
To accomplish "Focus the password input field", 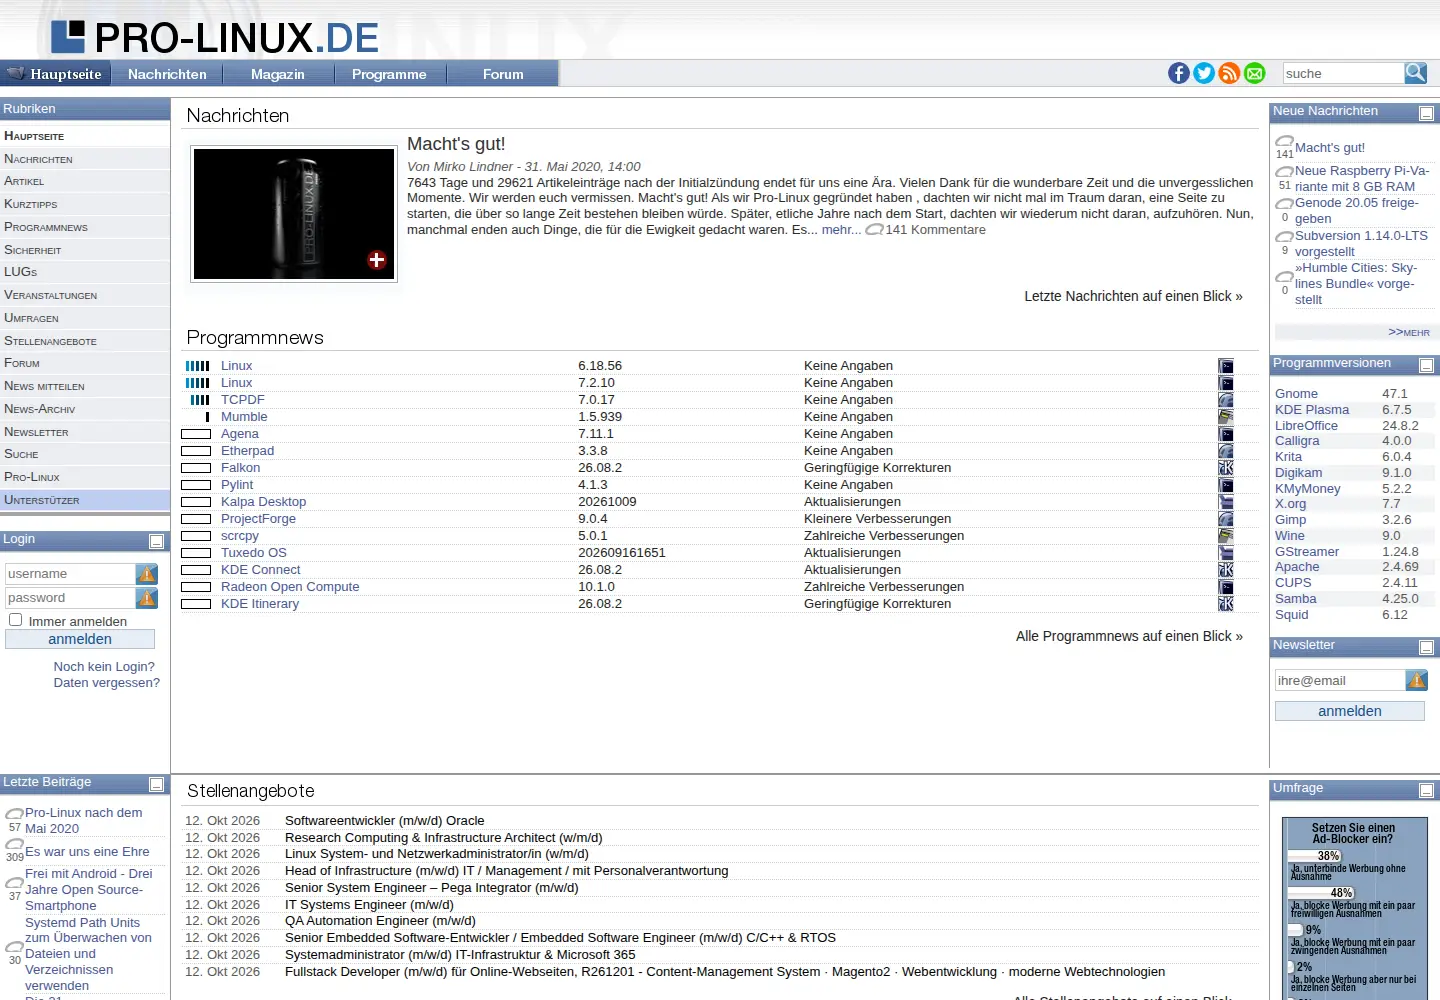I will [x=70, y=598].
